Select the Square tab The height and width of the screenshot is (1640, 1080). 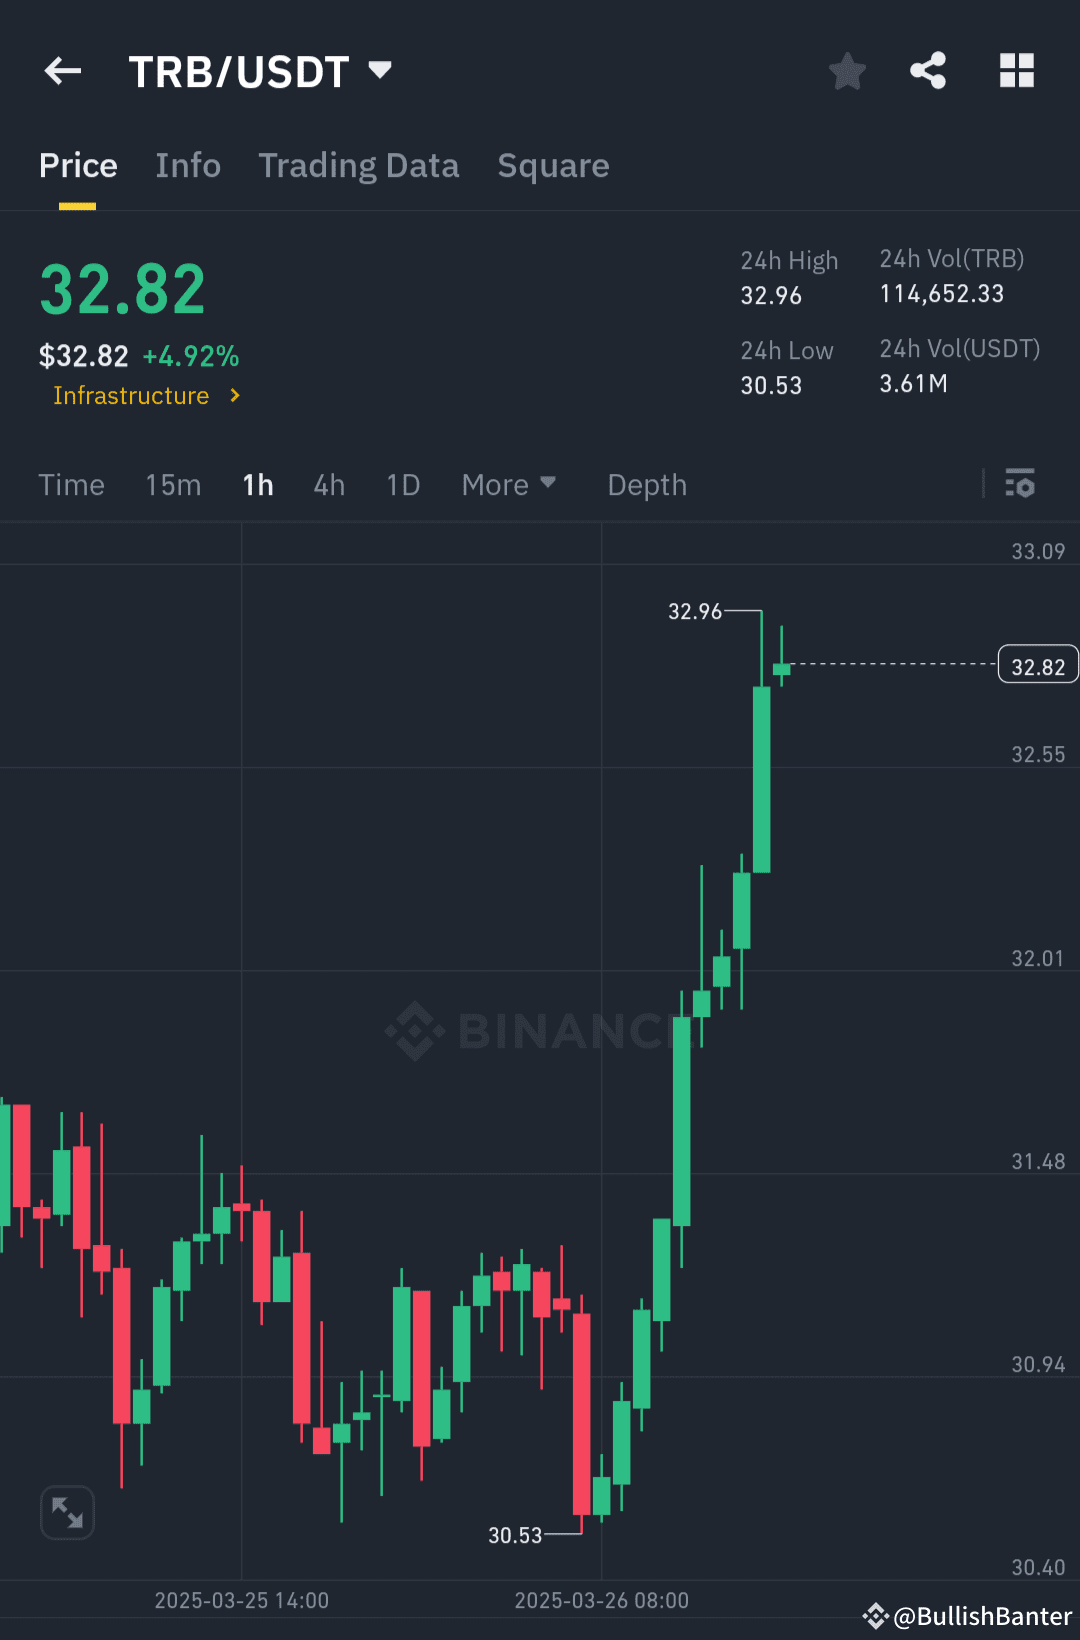point(553,165)
